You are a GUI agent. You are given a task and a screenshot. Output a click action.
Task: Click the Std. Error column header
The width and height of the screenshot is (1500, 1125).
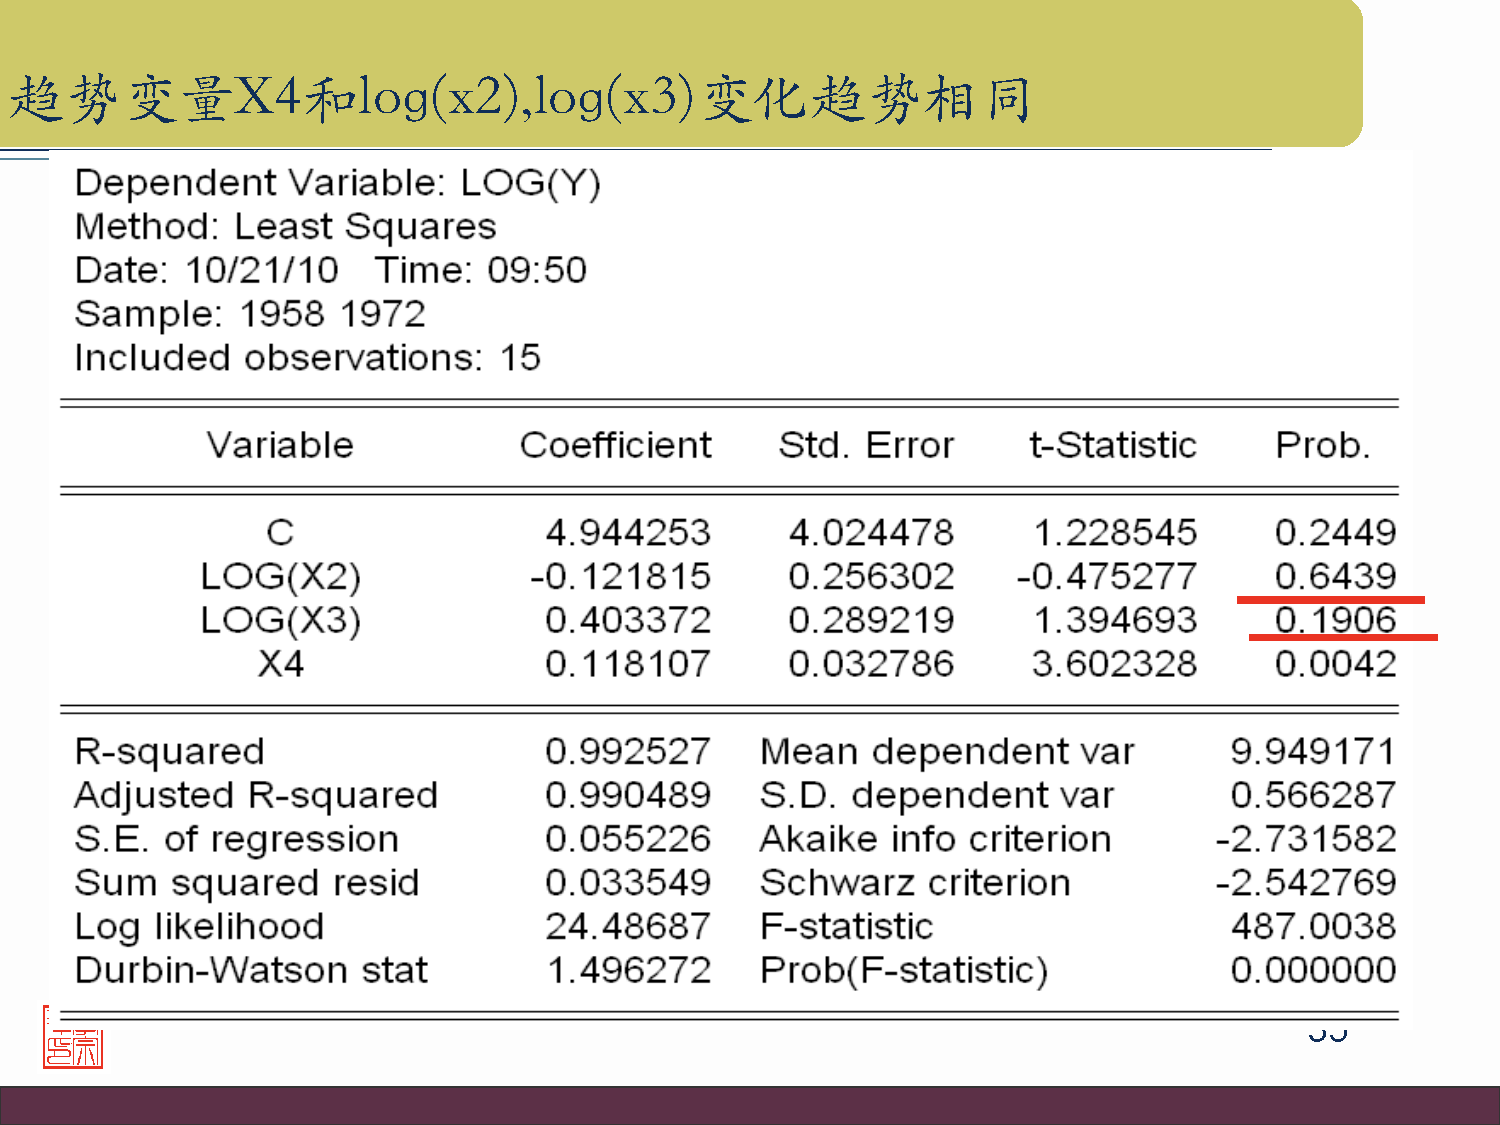866,445
